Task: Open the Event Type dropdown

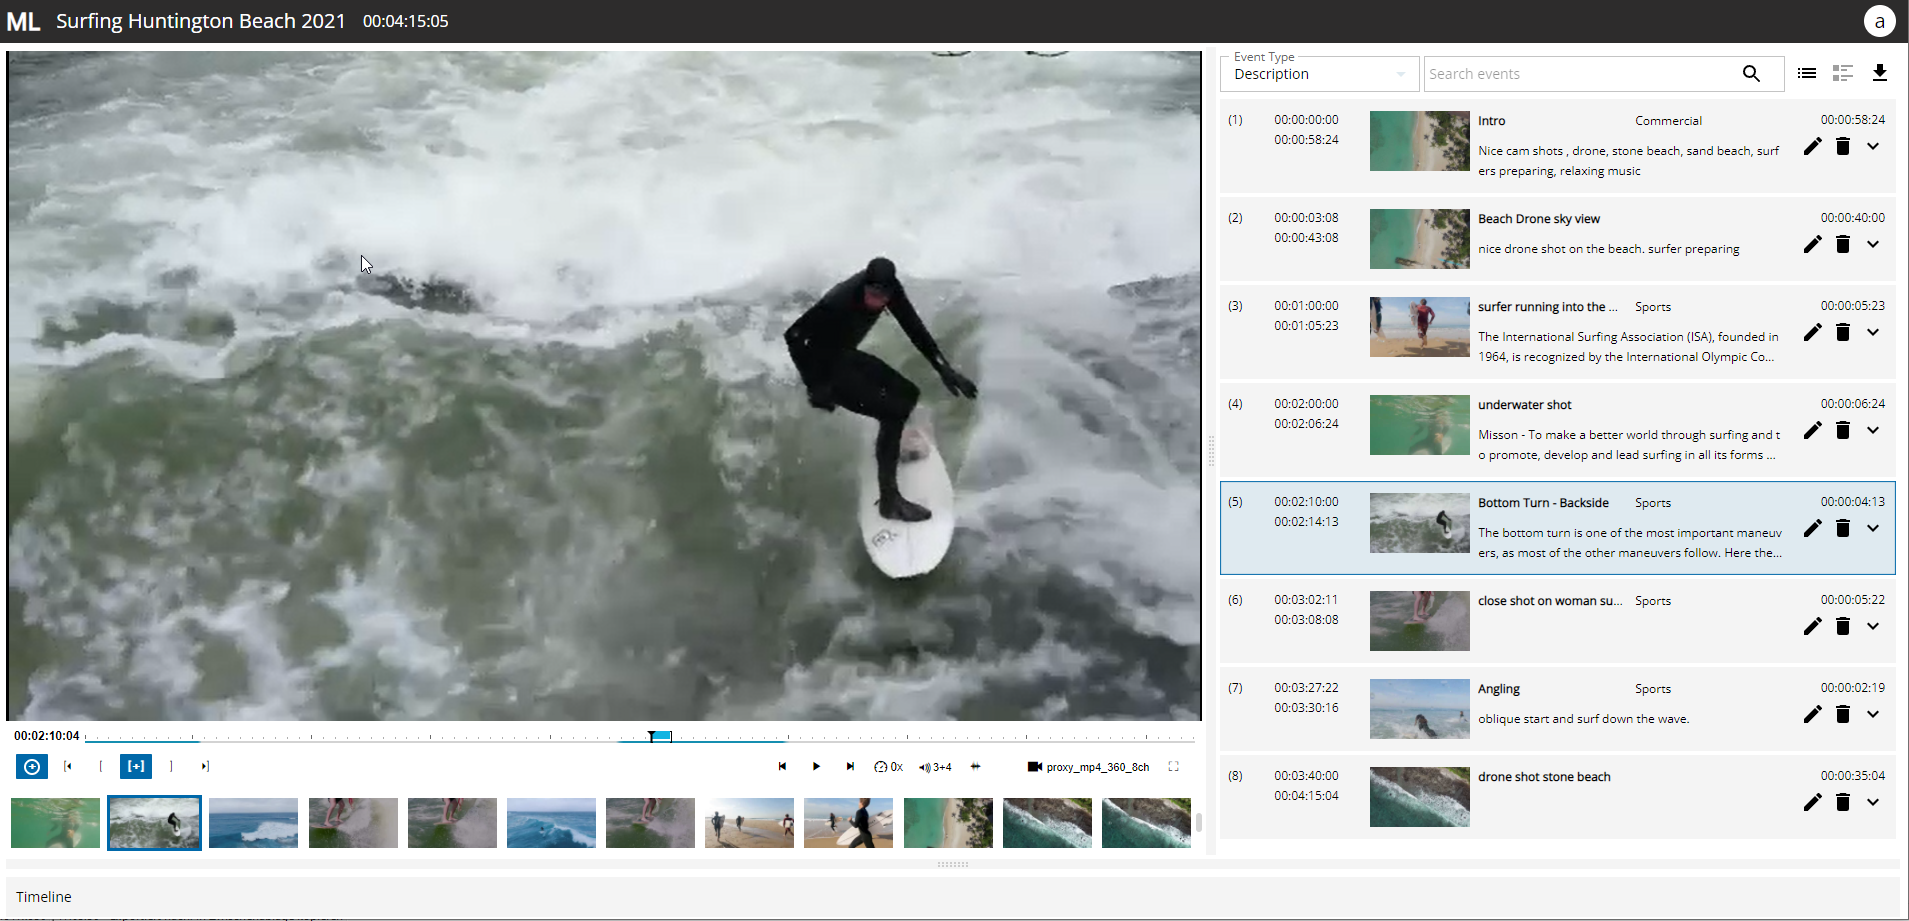Action: point(1318,74)
